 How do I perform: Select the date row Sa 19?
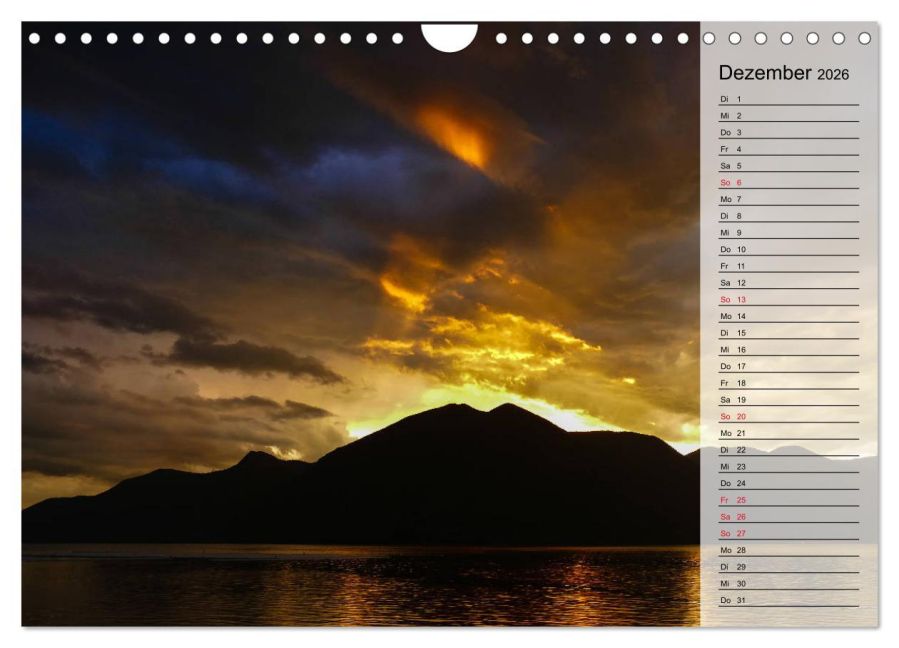click(x=789, y=400)
